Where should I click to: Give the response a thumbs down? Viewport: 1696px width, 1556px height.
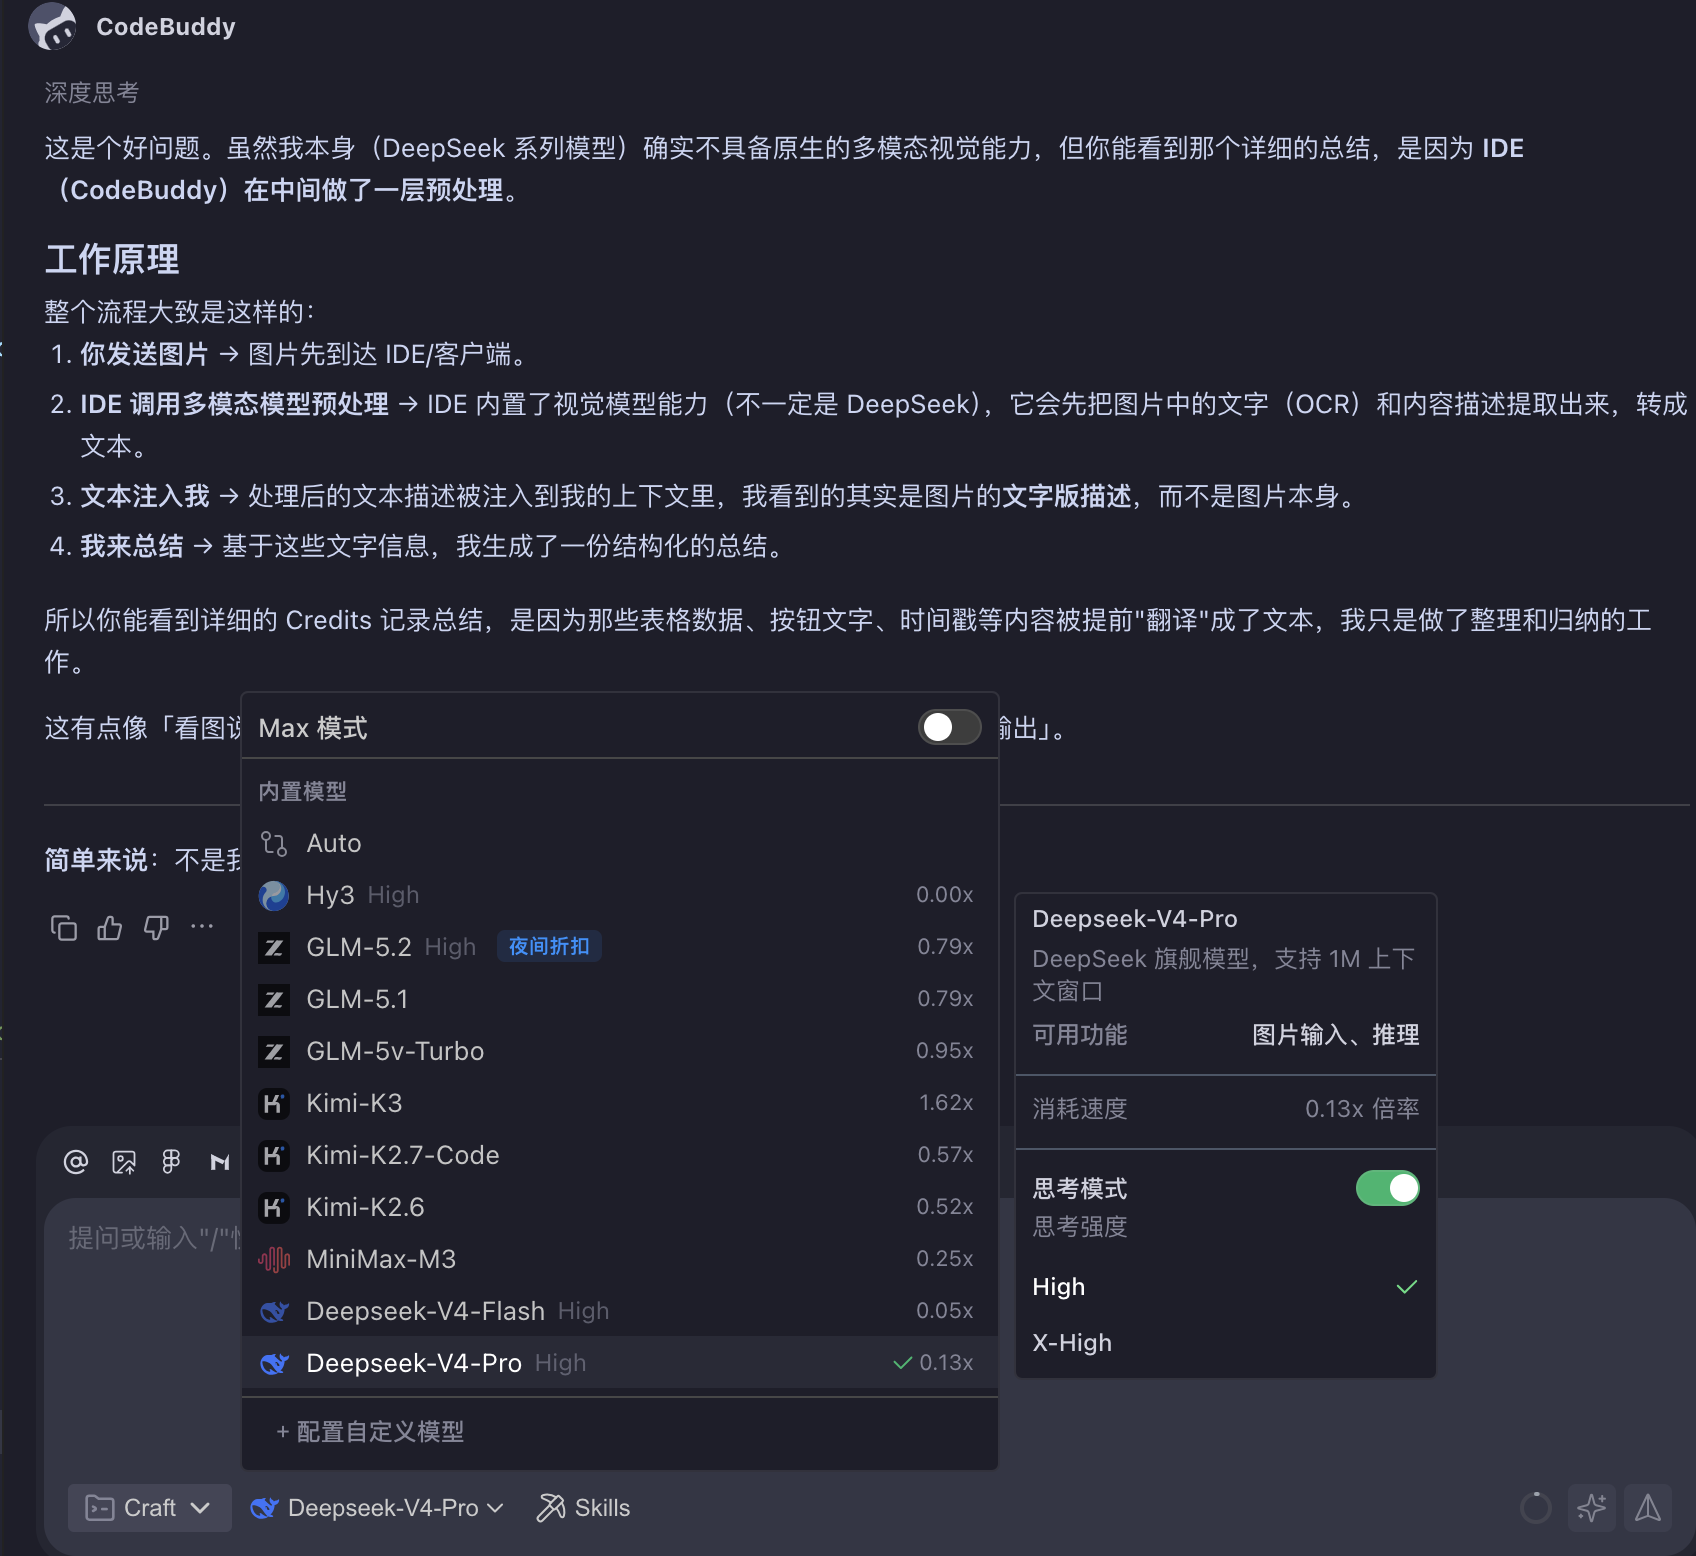(156, 928)
